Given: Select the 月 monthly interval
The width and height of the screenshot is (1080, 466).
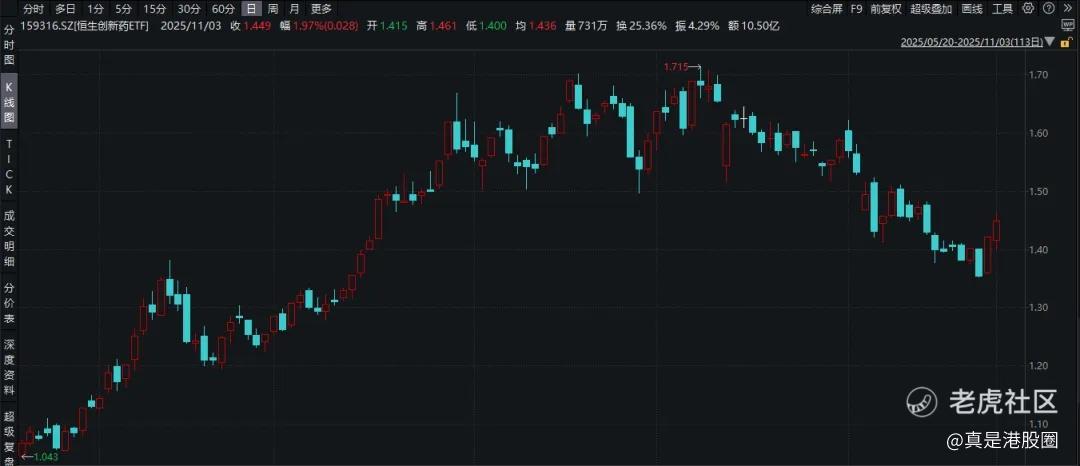Looking at the screenshot, I should tap(295, 9).
